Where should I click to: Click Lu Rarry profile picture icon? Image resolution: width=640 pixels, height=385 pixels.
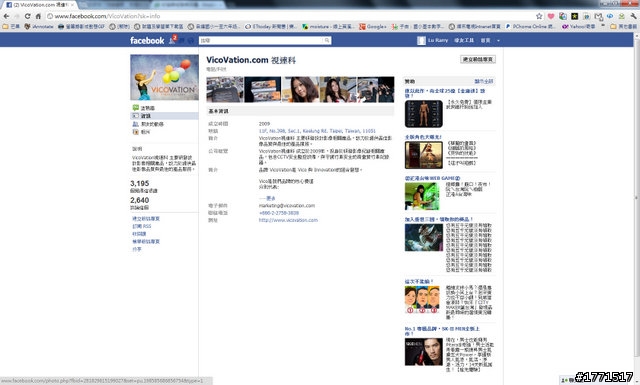click(x=421, y=40)
